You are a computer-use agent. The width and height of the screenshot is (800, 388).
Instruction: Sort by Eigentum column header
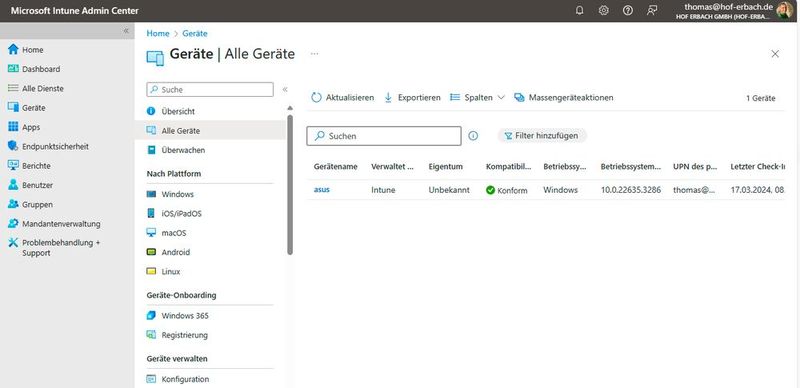pyautogui.click(x=445, y=167)
